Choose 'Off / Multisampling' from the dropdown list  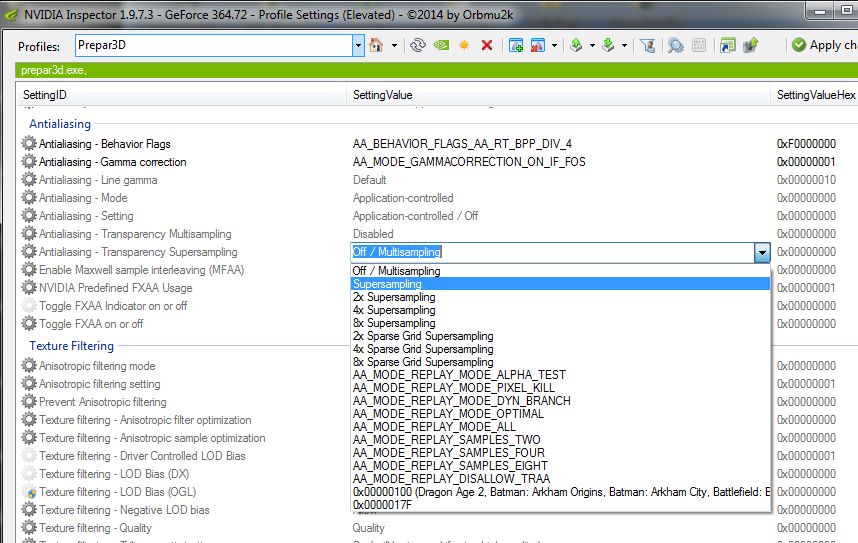tap(560, 271)
